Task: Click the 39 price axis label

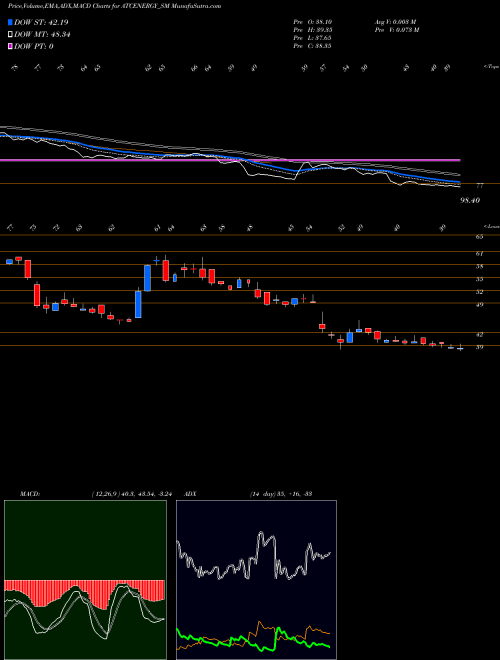Action: (479, 347)
